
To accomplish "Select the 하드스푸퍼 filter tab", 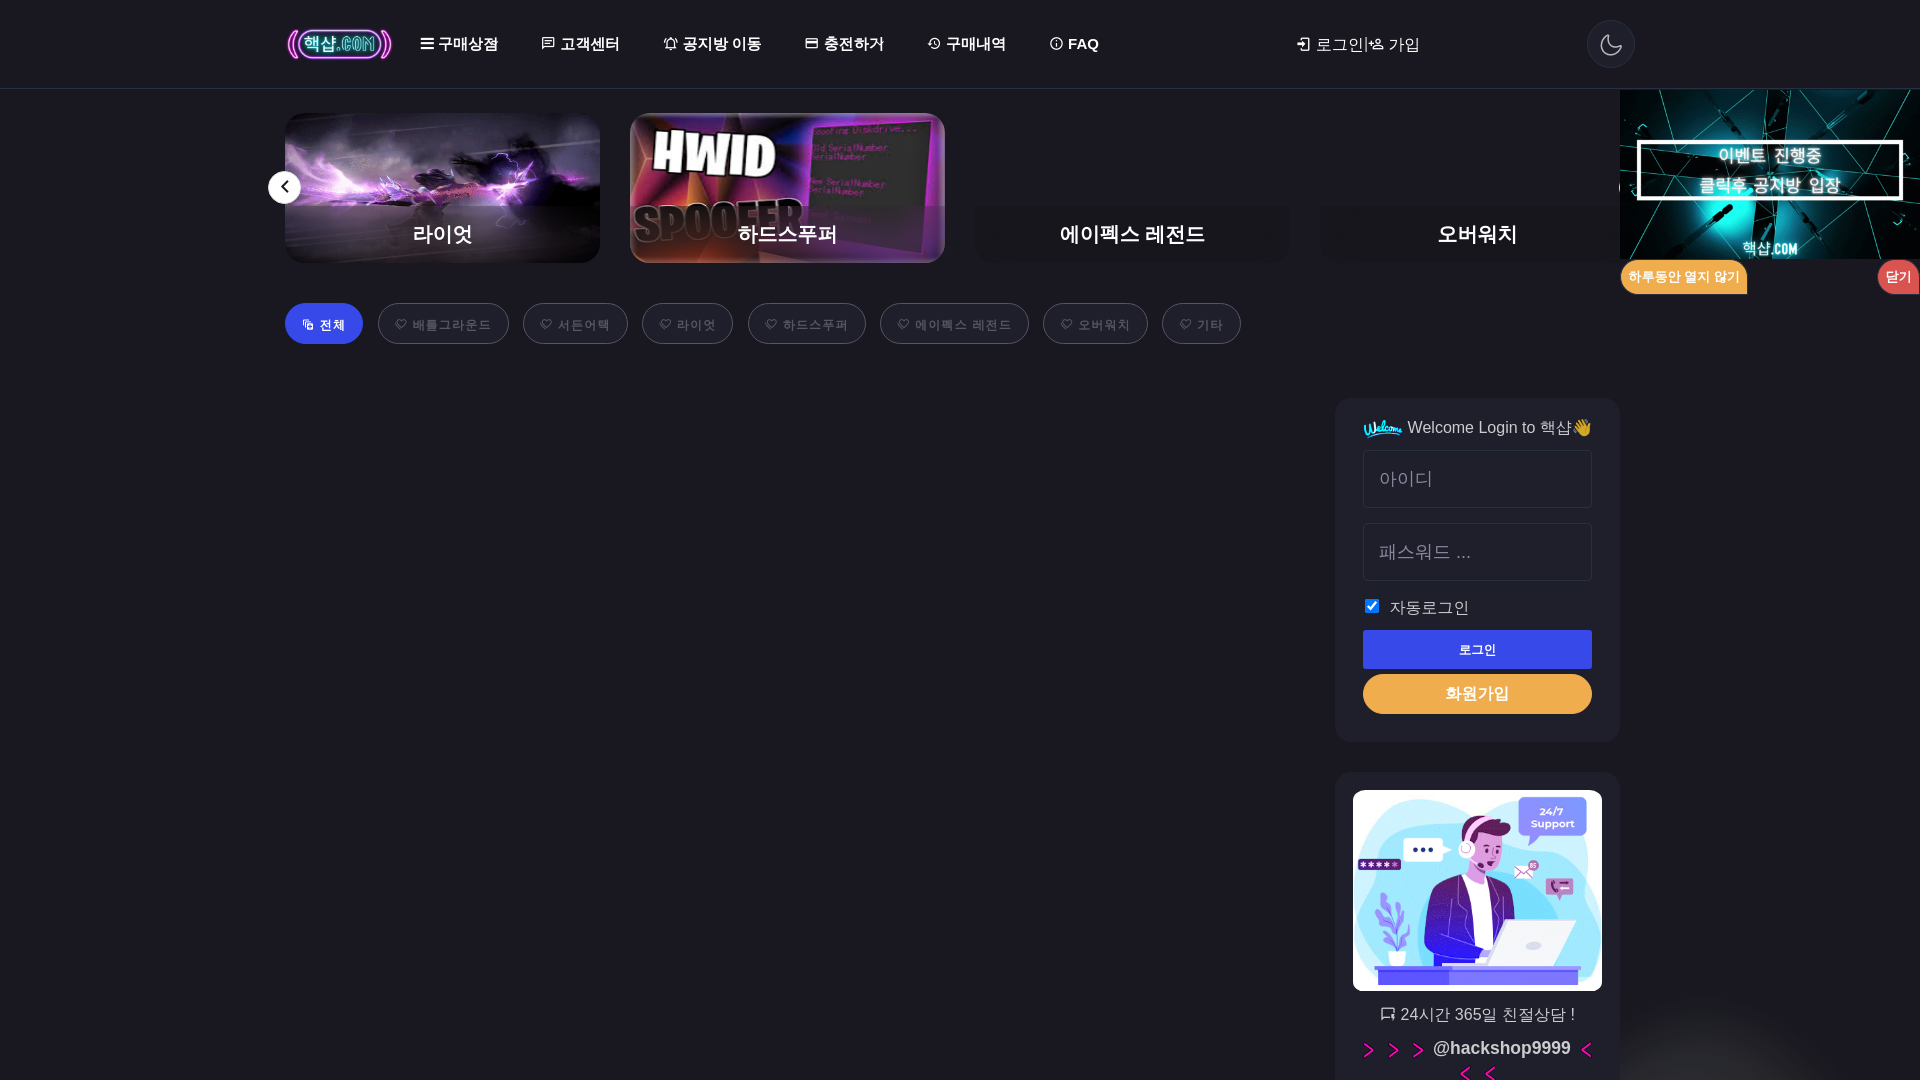I will point(806,323).
